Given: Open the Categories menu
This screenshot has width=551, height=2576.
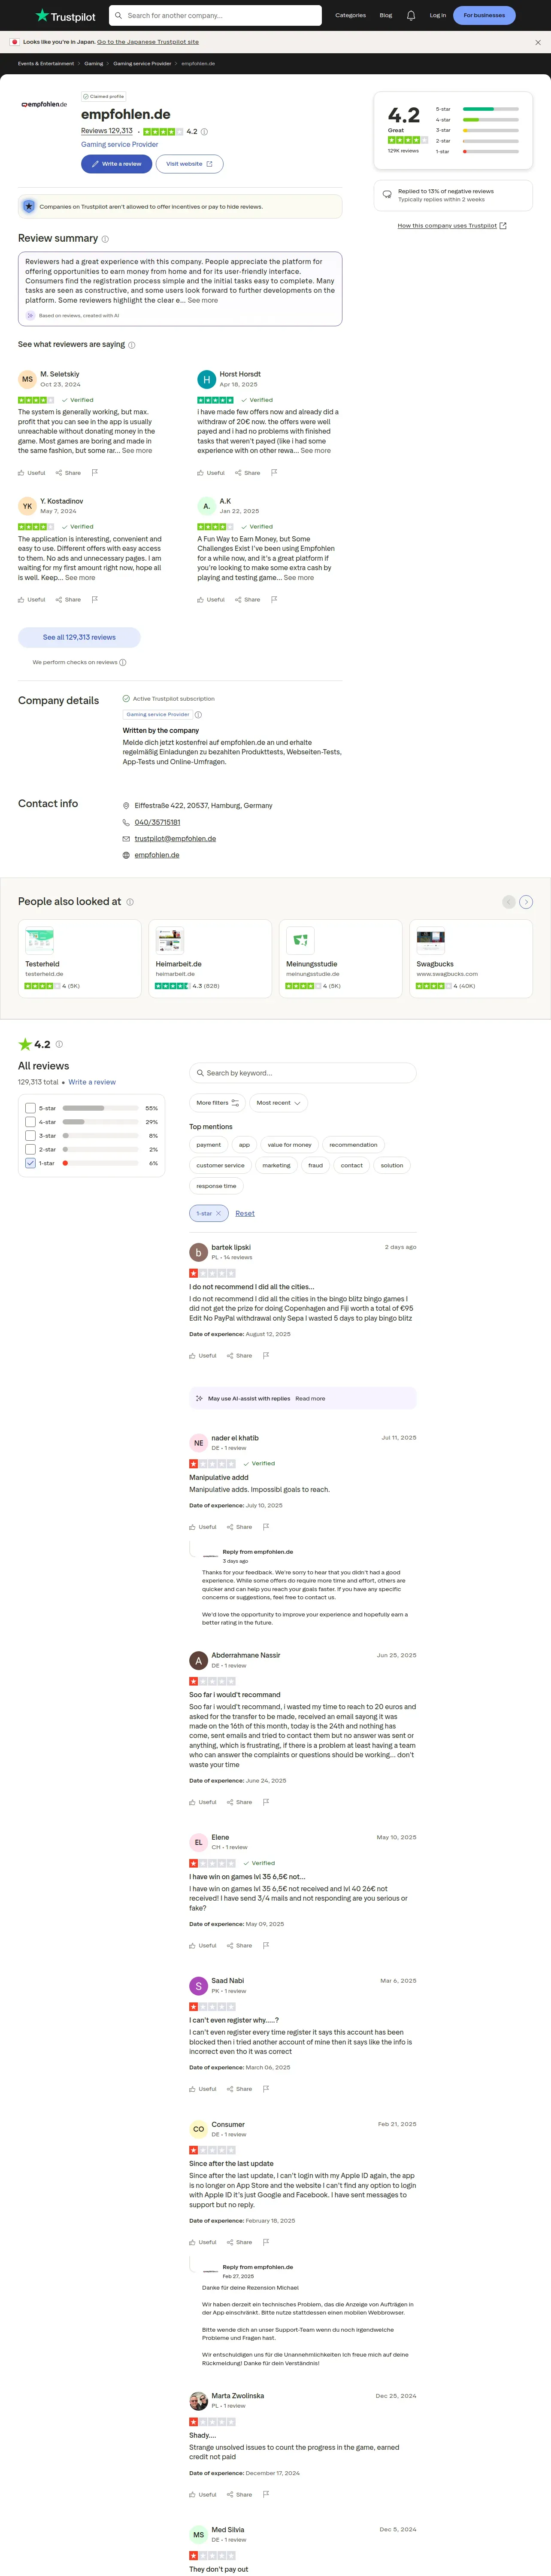Looking at the screenshot, I should click(x=350, y=15).
